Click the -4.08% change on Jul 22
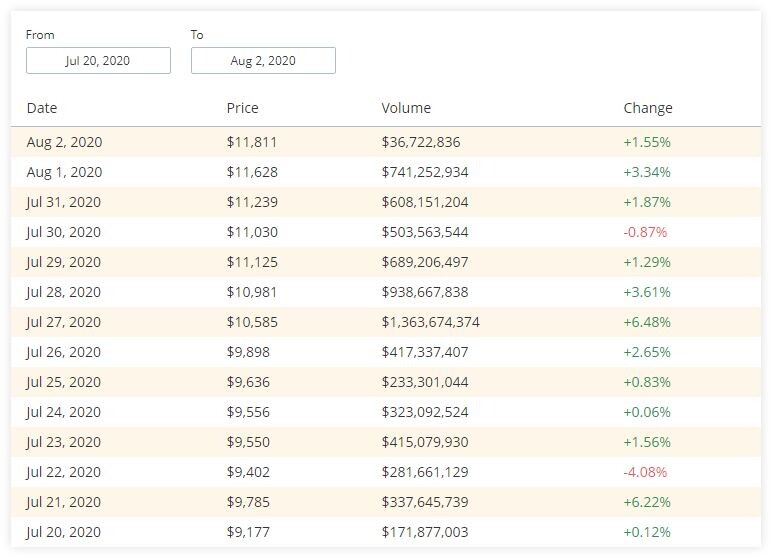 [645, 472]
